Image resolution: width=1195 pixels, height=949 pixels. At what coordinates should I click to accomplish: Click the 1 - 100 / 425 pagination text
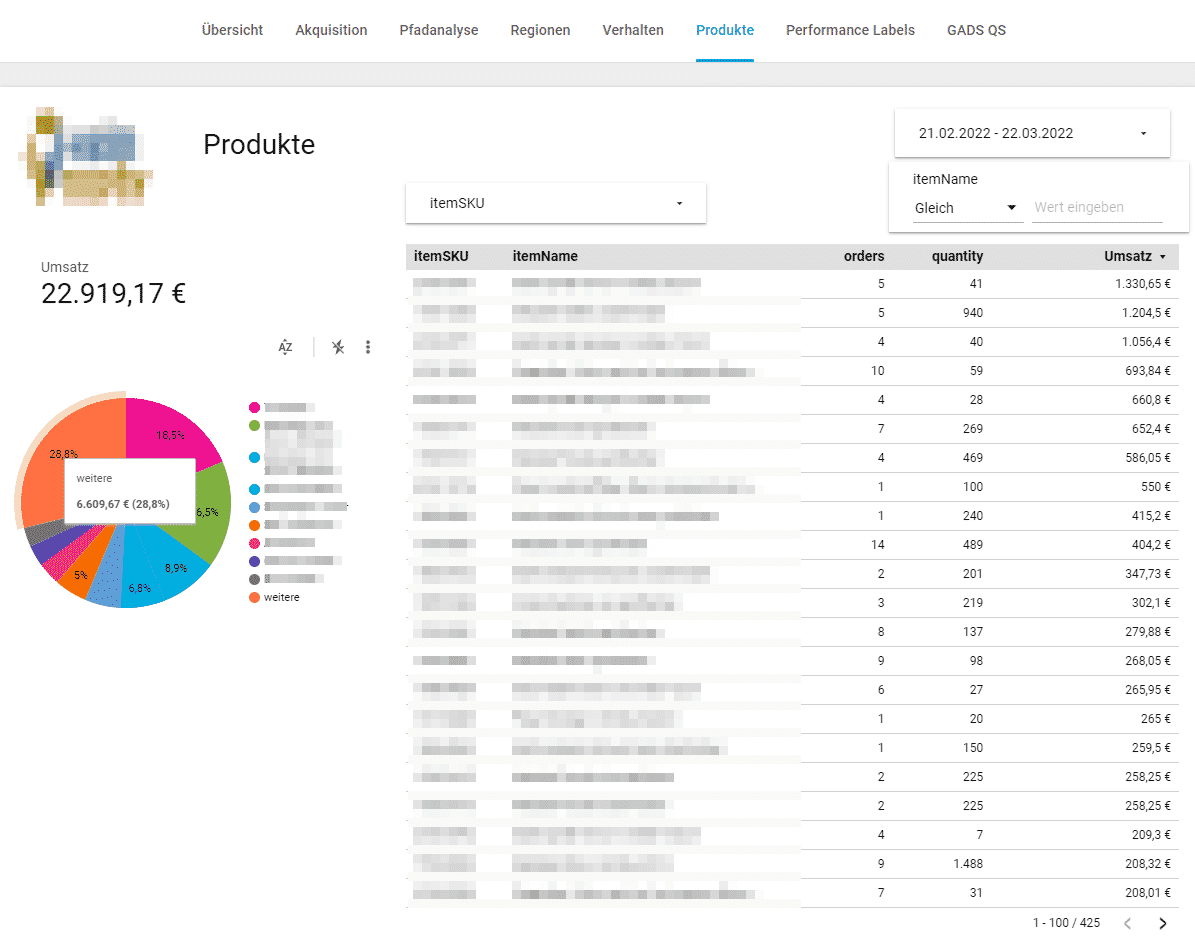(1066, 923)
